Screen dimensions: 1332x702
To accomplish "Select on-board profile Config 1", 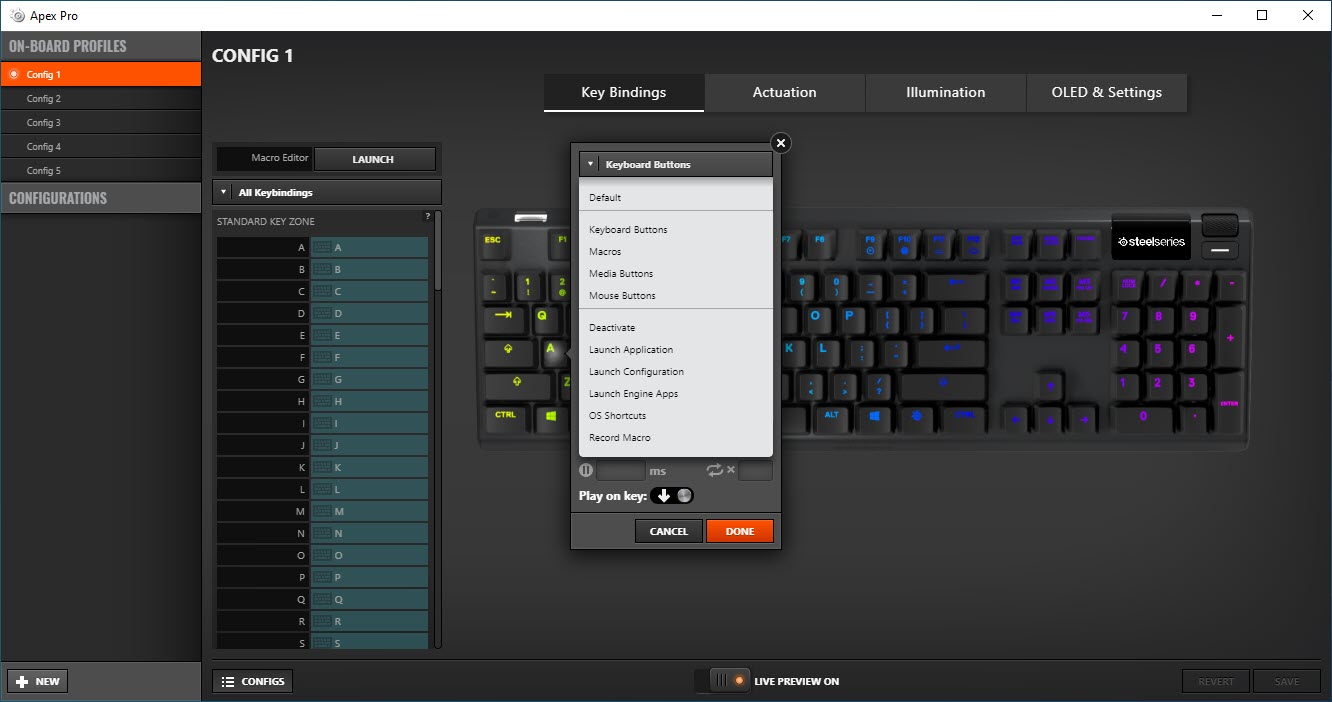I will (100, 74).
